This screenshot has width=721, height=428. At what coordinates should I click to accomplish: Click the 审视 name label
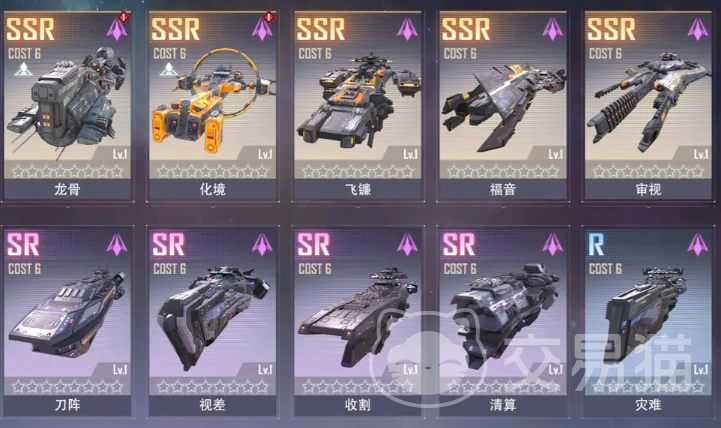648,189
